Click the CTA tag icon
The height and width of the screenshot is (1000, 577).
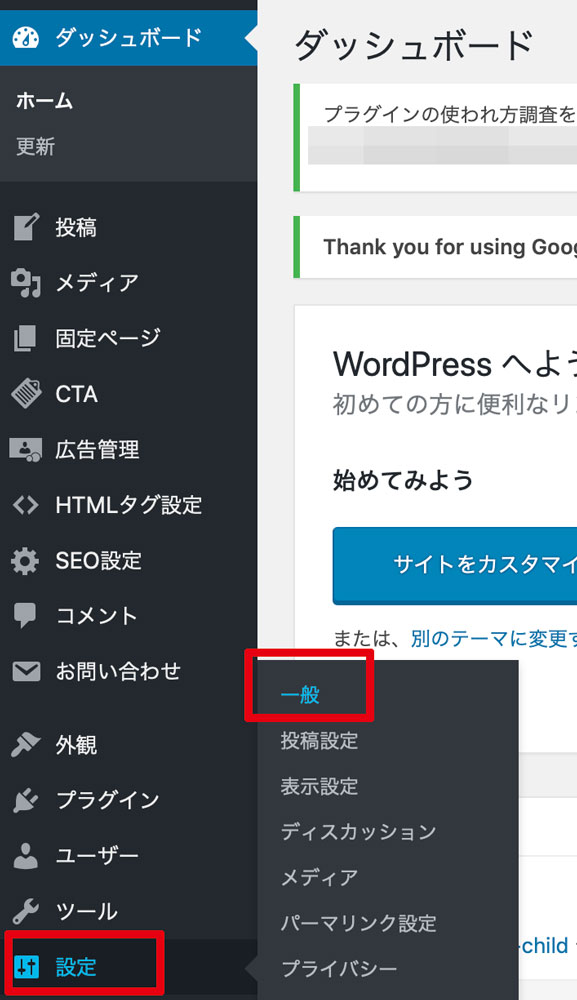coord(26,393)
